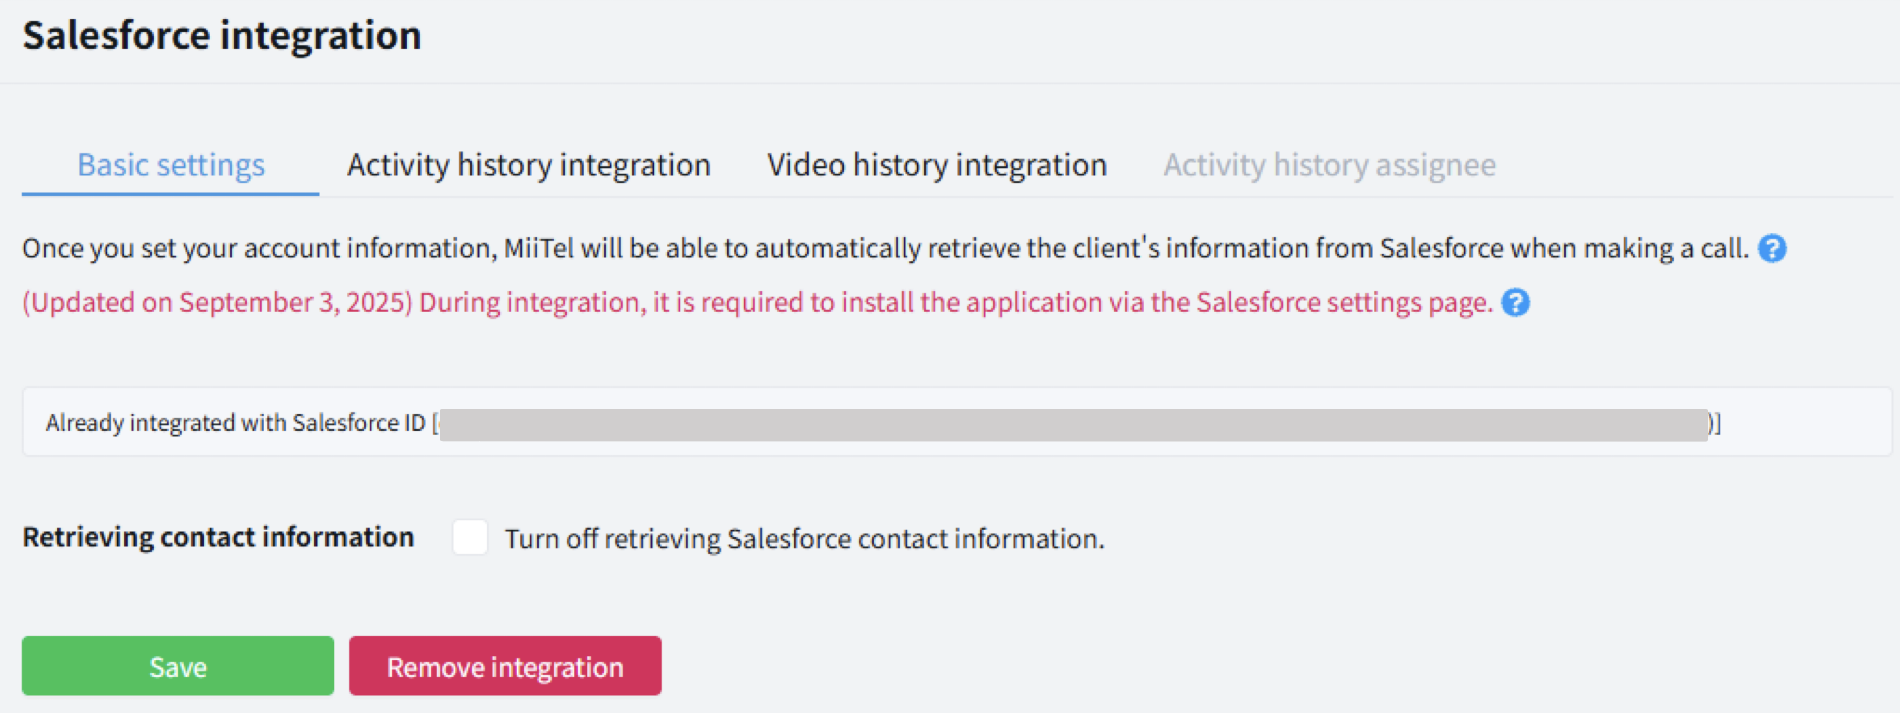This screenshot has height=713, width=1900.
Task: Click the red 'Updated on September 3, 2025' notice
Action: (x=757, y=302)
